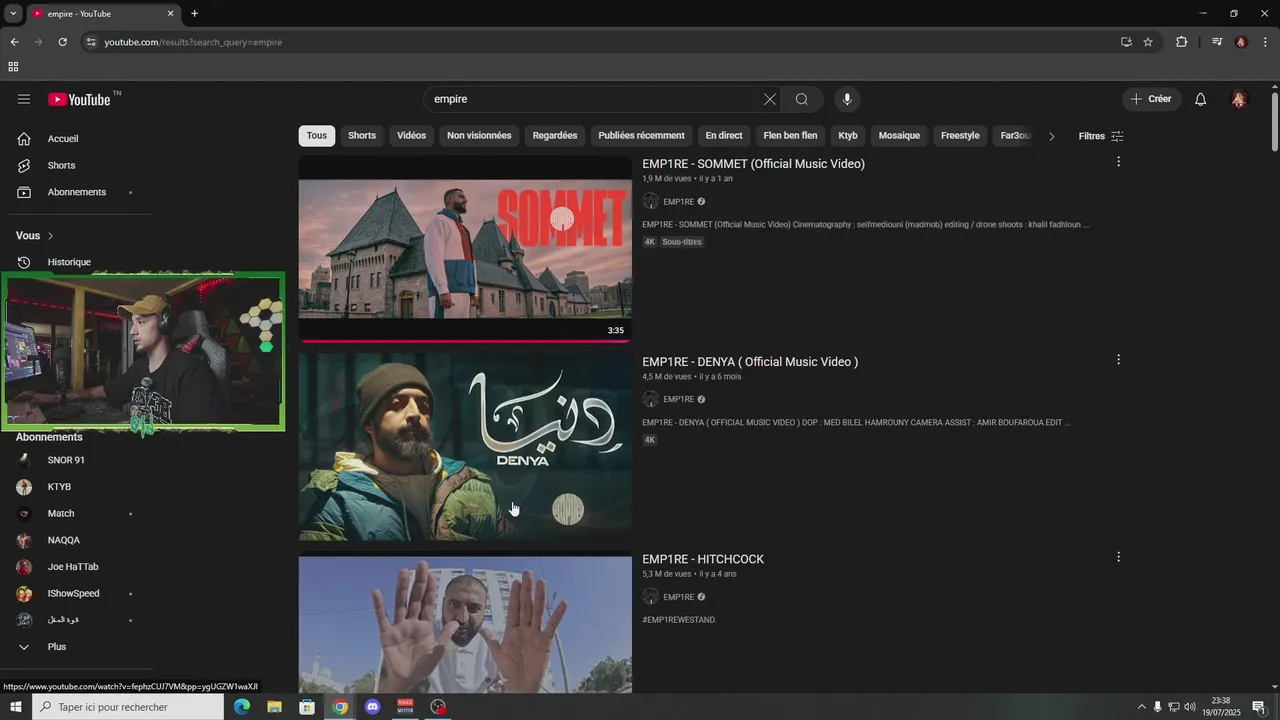Open the Chrome apps grid in bookmarks bar
This screenshot has height=720, width=1280.
tap(13, 67)
